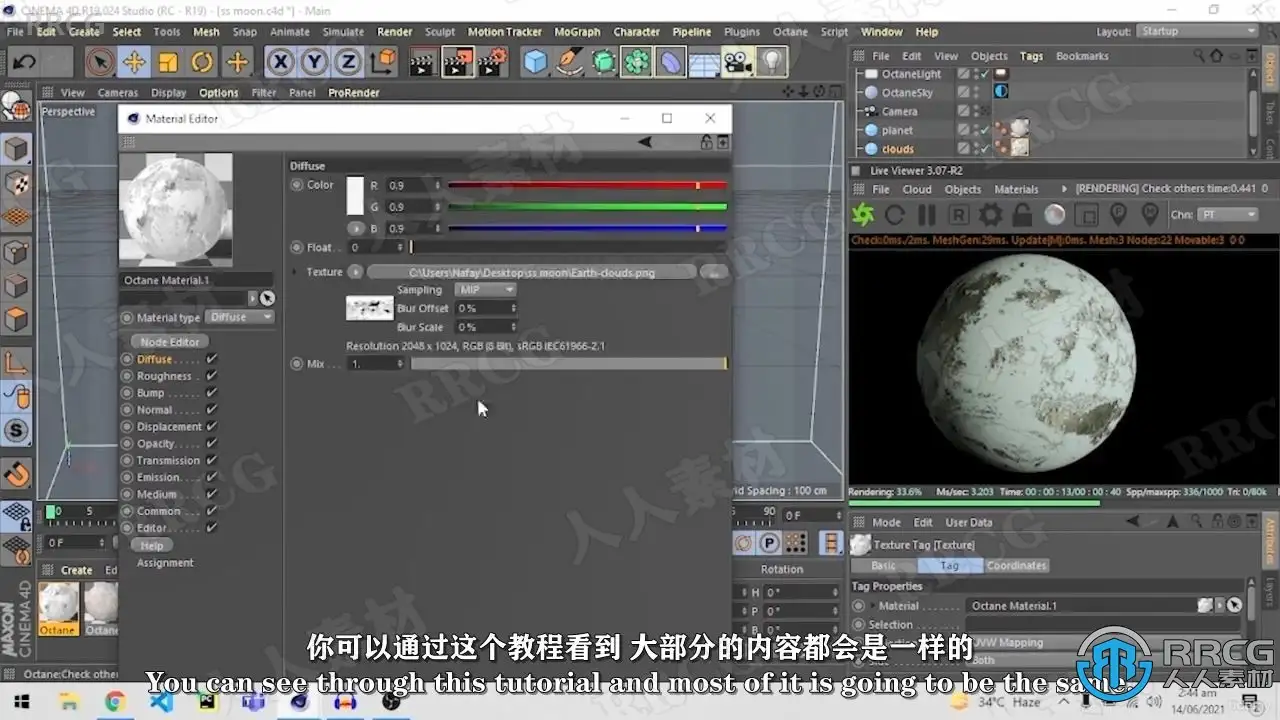Disable the Bump channel checkbox
Viewport: 1280px width, 720px height.
[212, 393]
